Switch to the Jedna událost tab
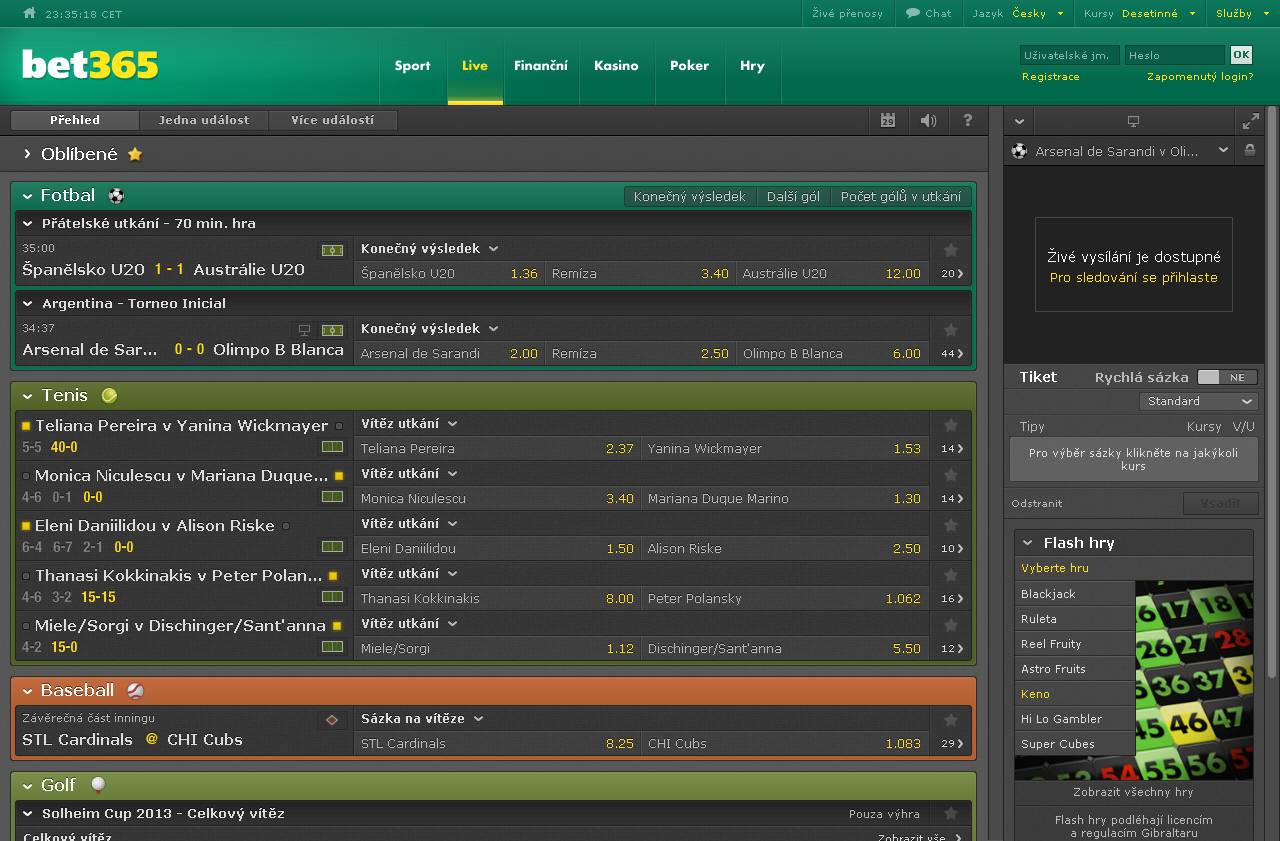The image size is (1280, 841). [x=204, y=120]
